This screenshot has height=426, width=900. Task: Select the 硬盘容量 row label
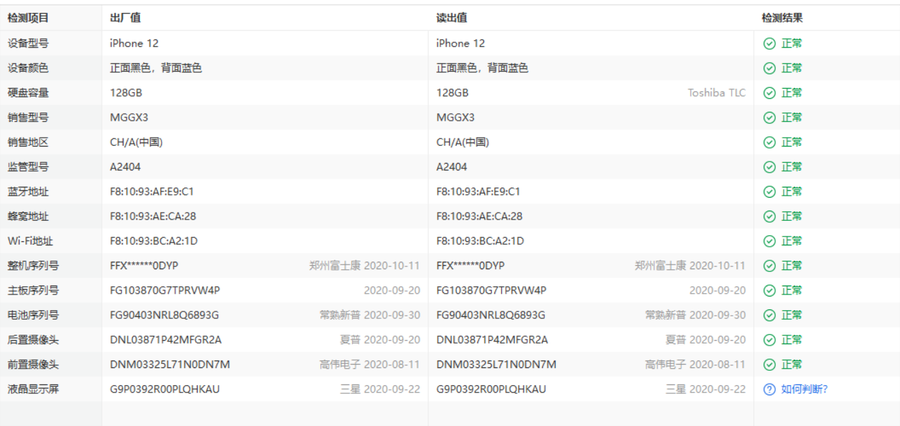click(x=28, y=92)
